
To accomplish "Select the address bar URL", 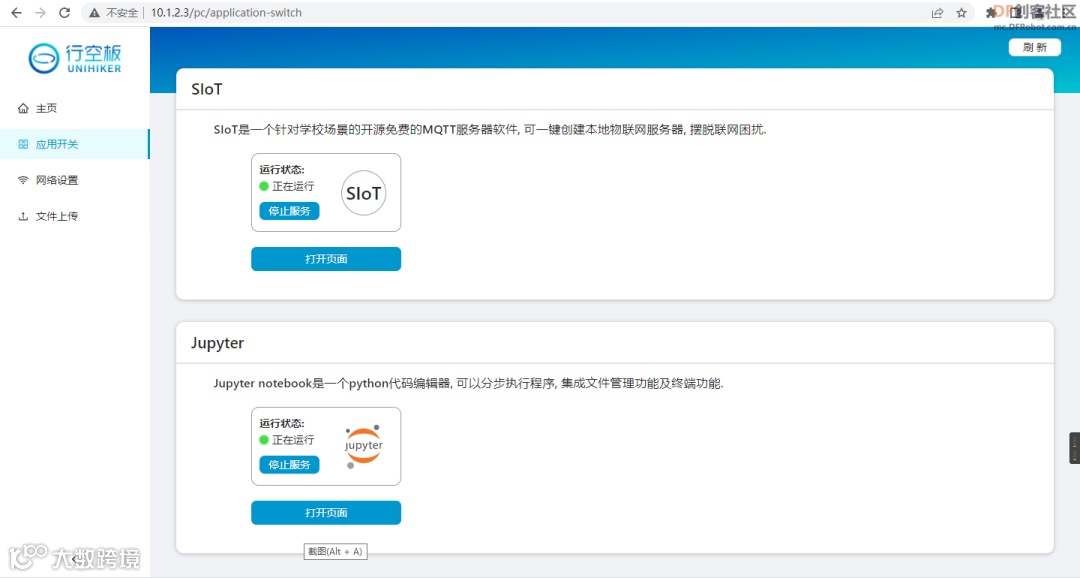I will pos(226,12).
